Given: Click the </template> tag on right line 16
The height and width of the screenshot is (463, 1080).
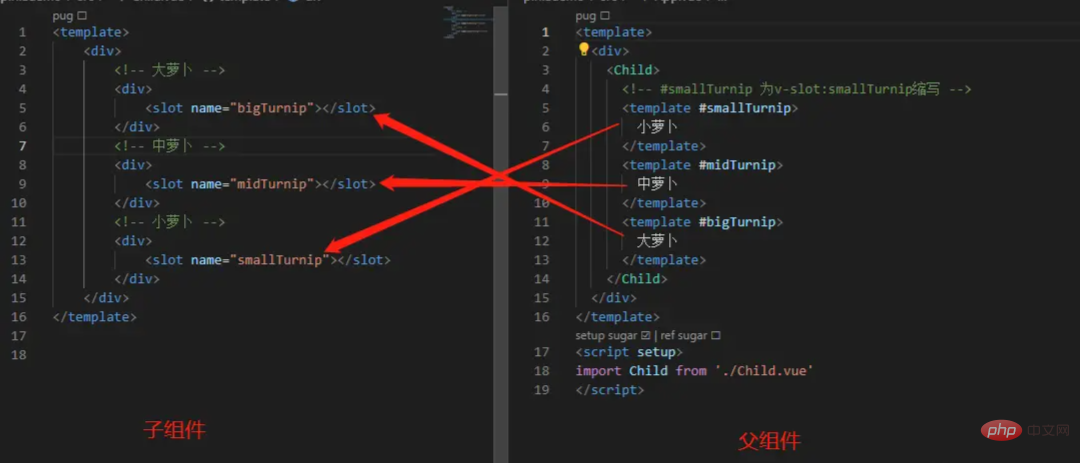Looking at the screenshot, I should [618, 317].
